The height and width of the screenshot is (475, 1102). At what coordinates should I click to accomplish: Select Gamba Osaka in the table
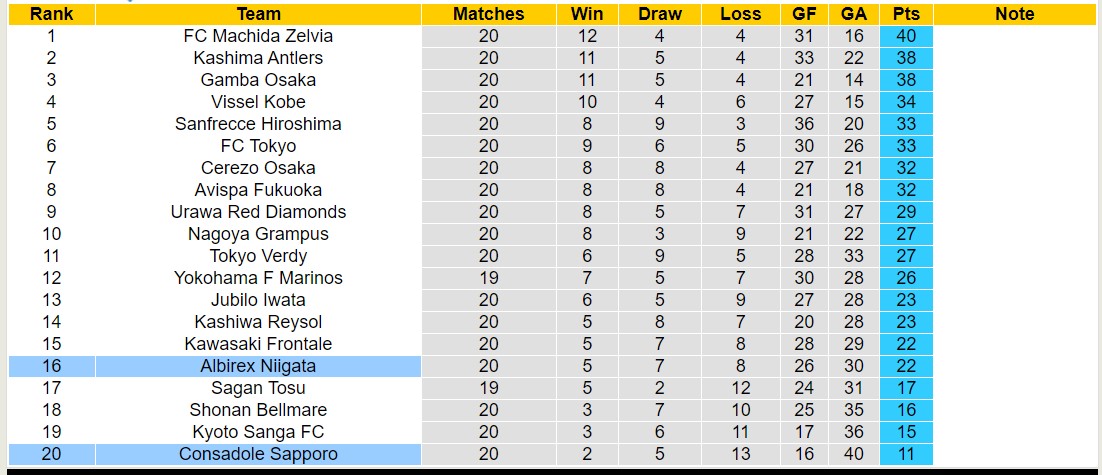pos(259,80)
